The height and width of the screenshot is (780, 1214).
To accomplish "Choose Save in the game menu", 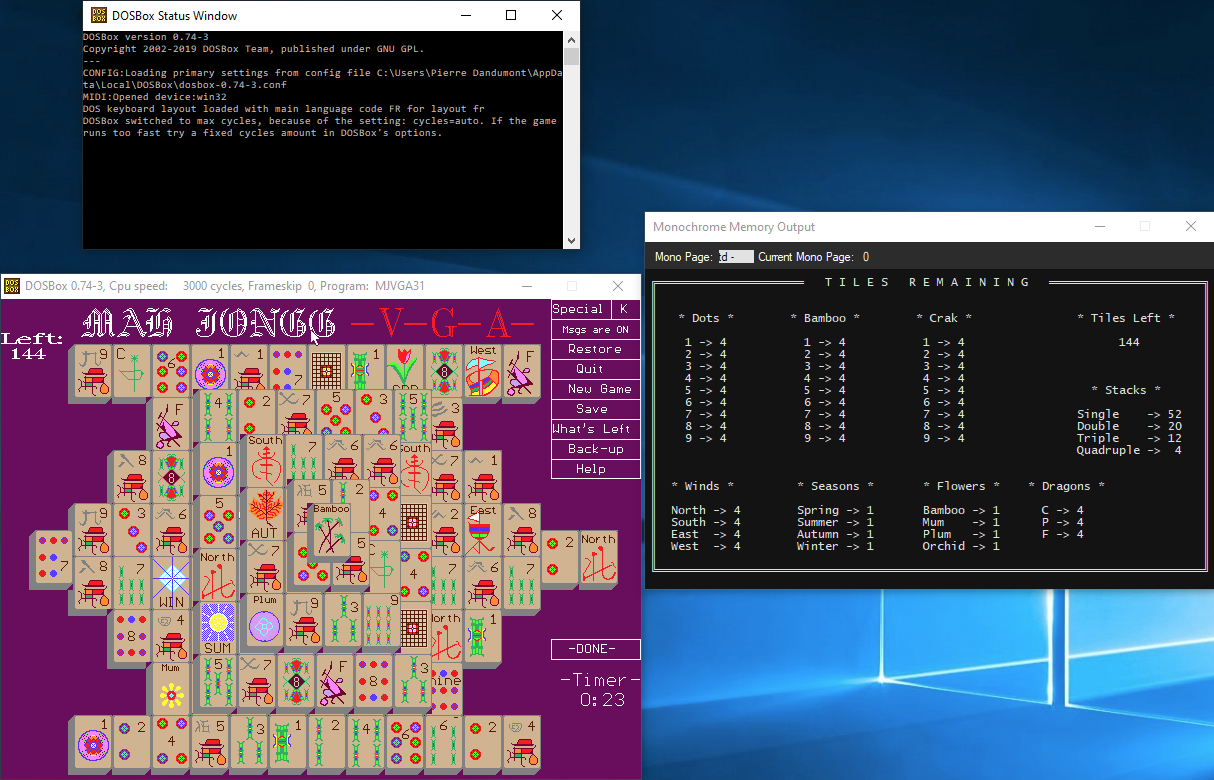I will click(x=595, y=409).
